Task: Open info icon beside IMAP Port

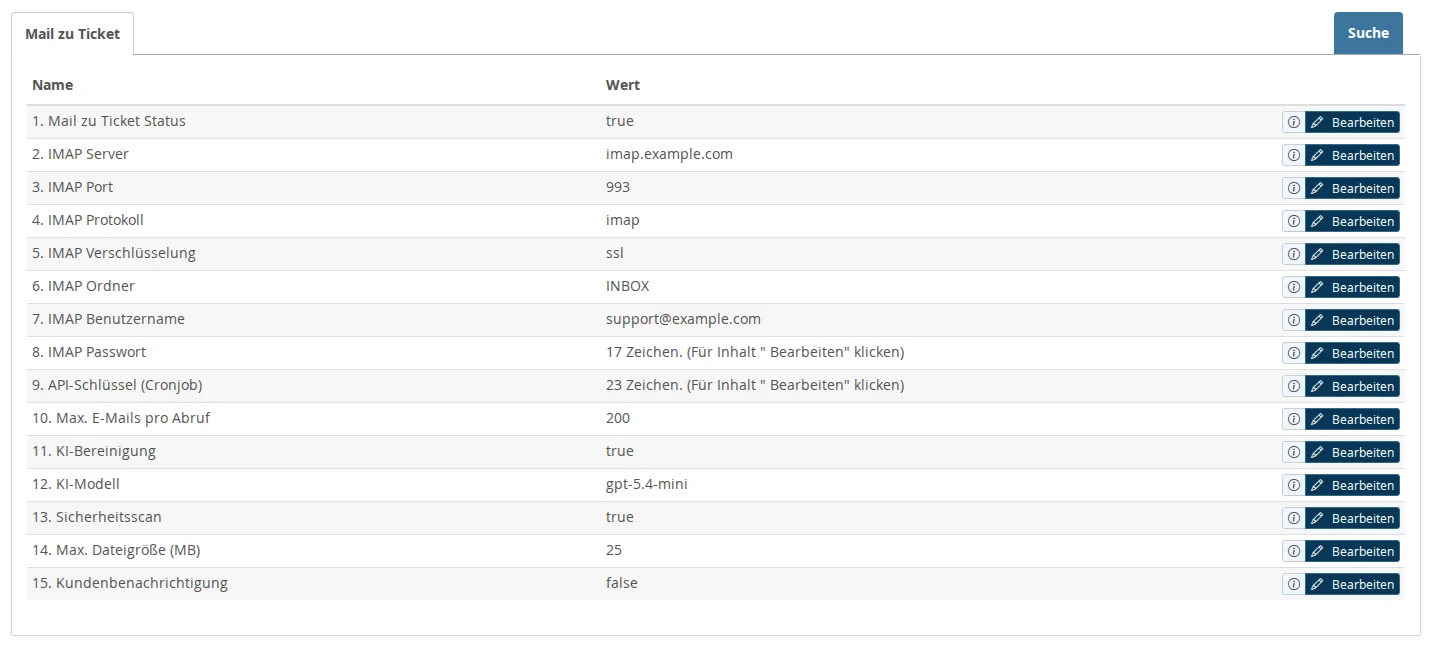Action: (1293, 188)
